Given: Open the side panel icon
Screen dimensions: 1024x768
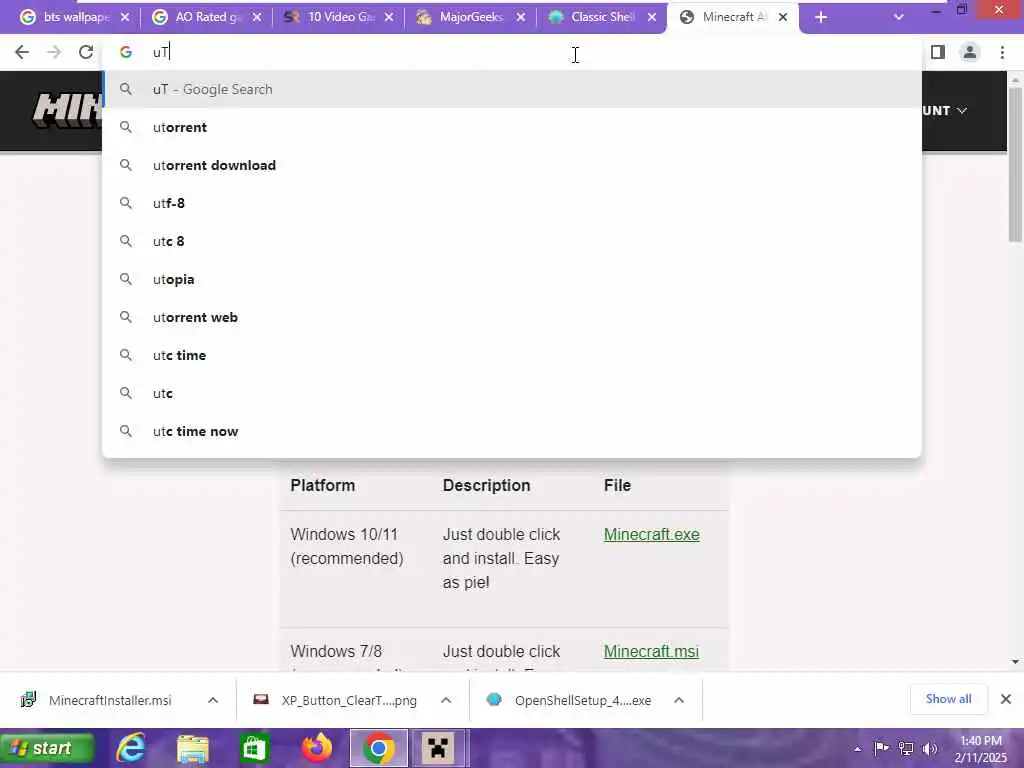Looking at the screenshot, I should click(x=938, y=52).
